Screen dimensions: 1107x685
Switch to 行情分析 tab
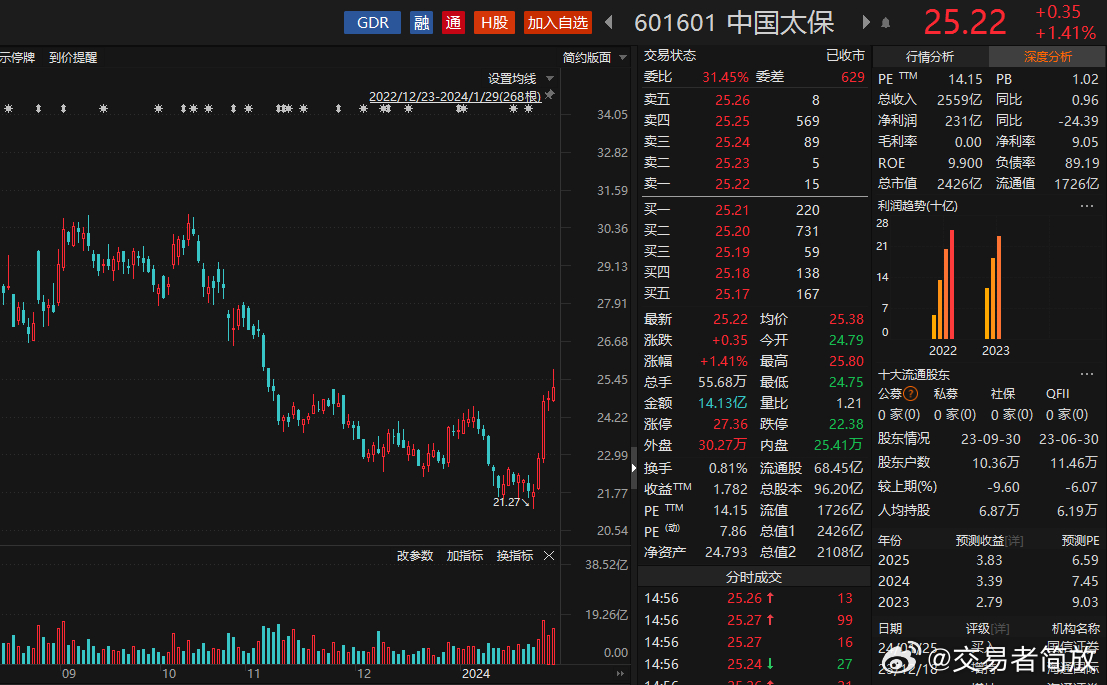coord(930,56)
